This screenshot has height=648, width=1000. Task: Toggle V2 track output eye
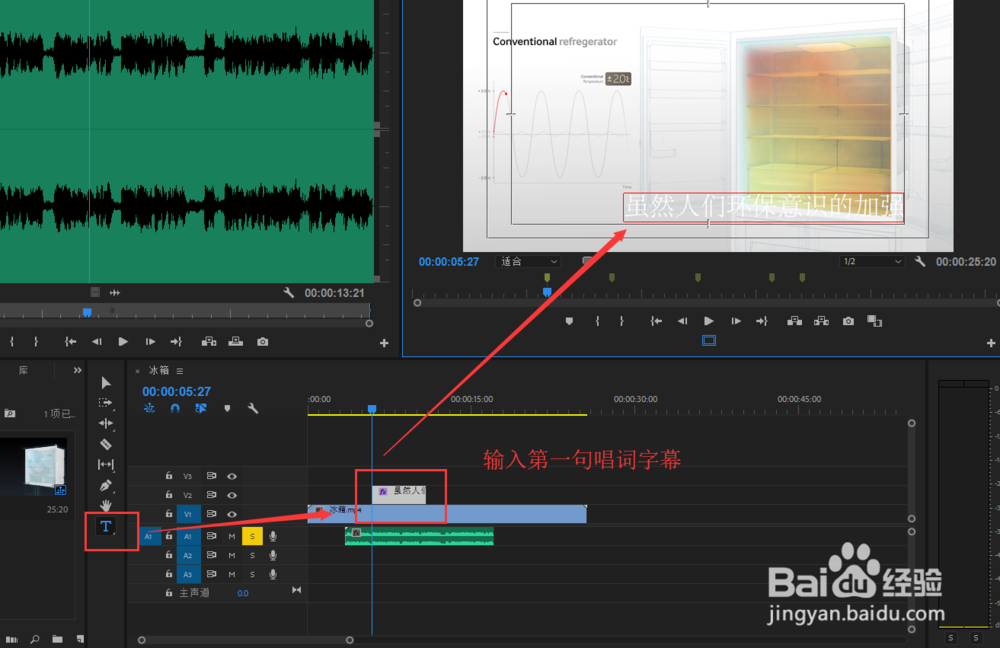(x=232, y=495)
